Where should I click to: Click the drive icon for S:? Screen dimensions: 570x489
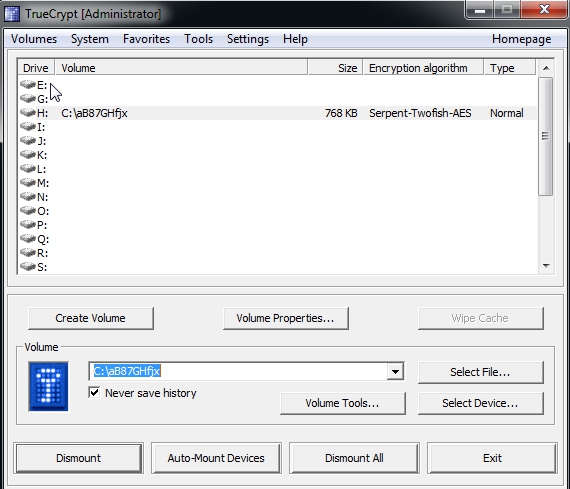28,266
